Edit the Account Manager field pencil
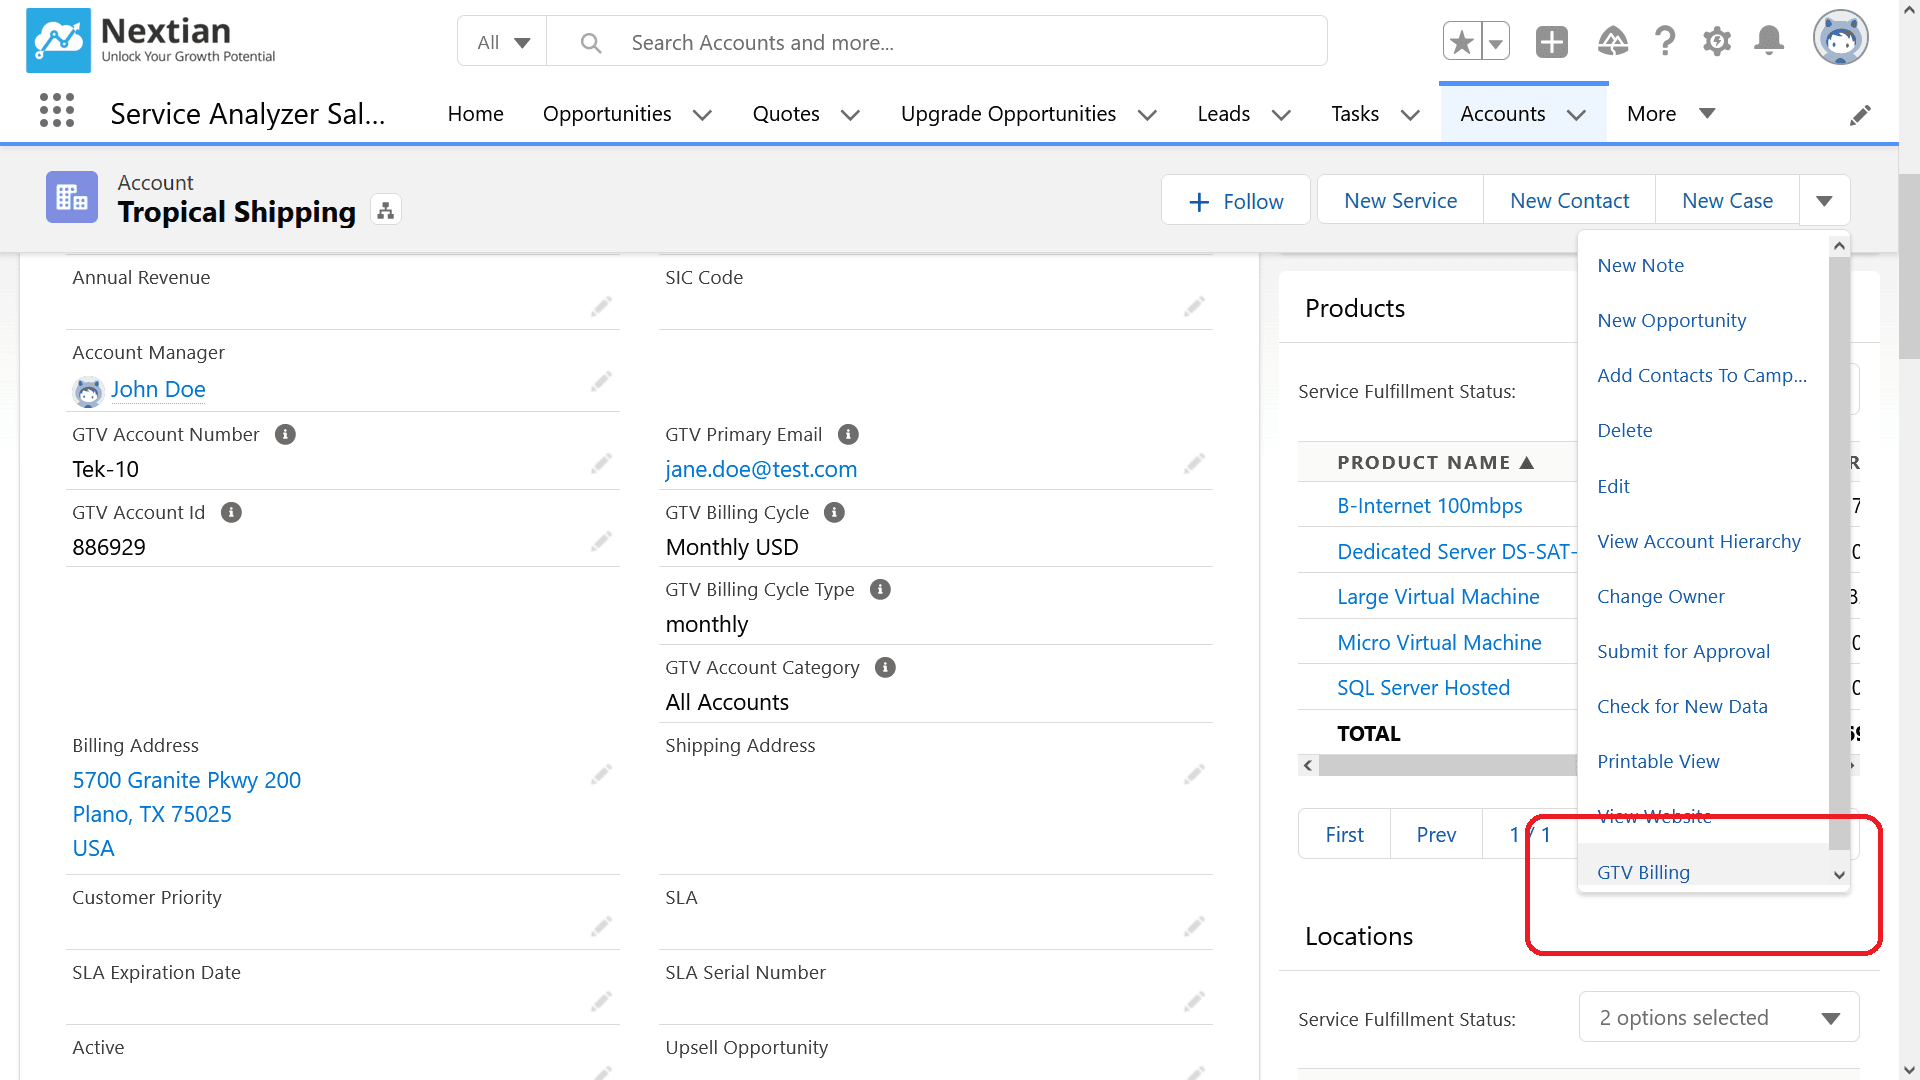 (601, 381)
